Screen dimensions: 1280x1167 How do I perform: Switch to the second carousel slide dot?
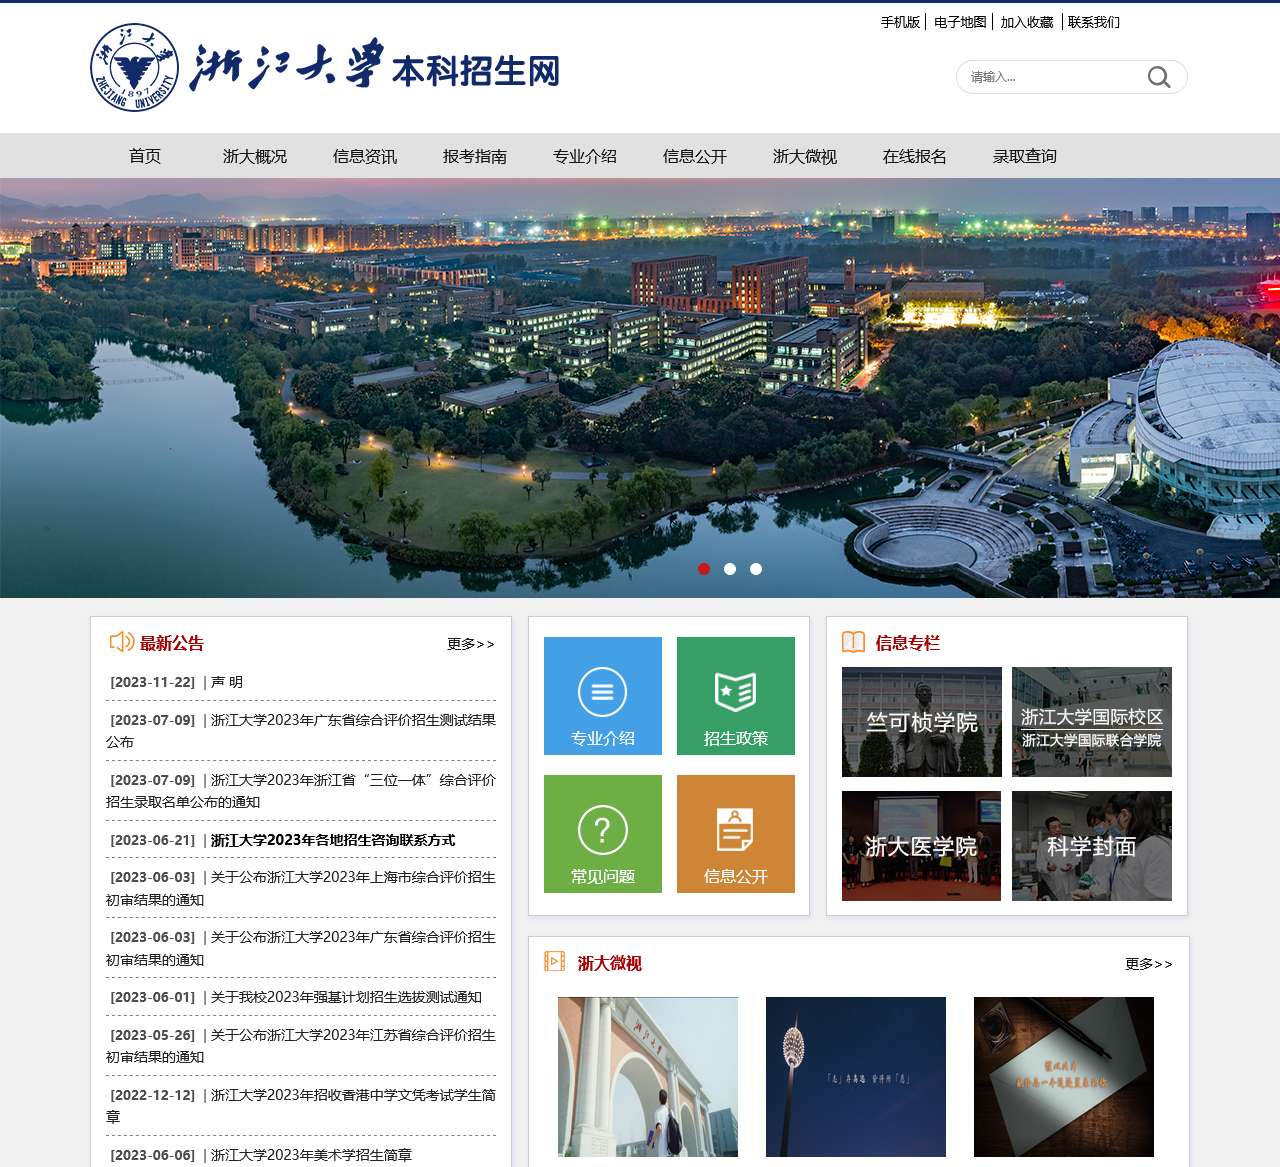(x=730, y=569)
